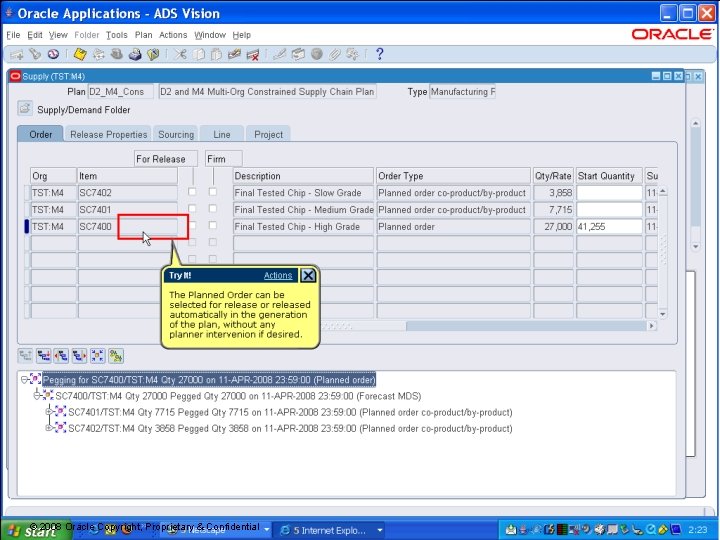Click the Close Form toolbar icon
The image size is (720, 540).
click(x=153, y=54)
